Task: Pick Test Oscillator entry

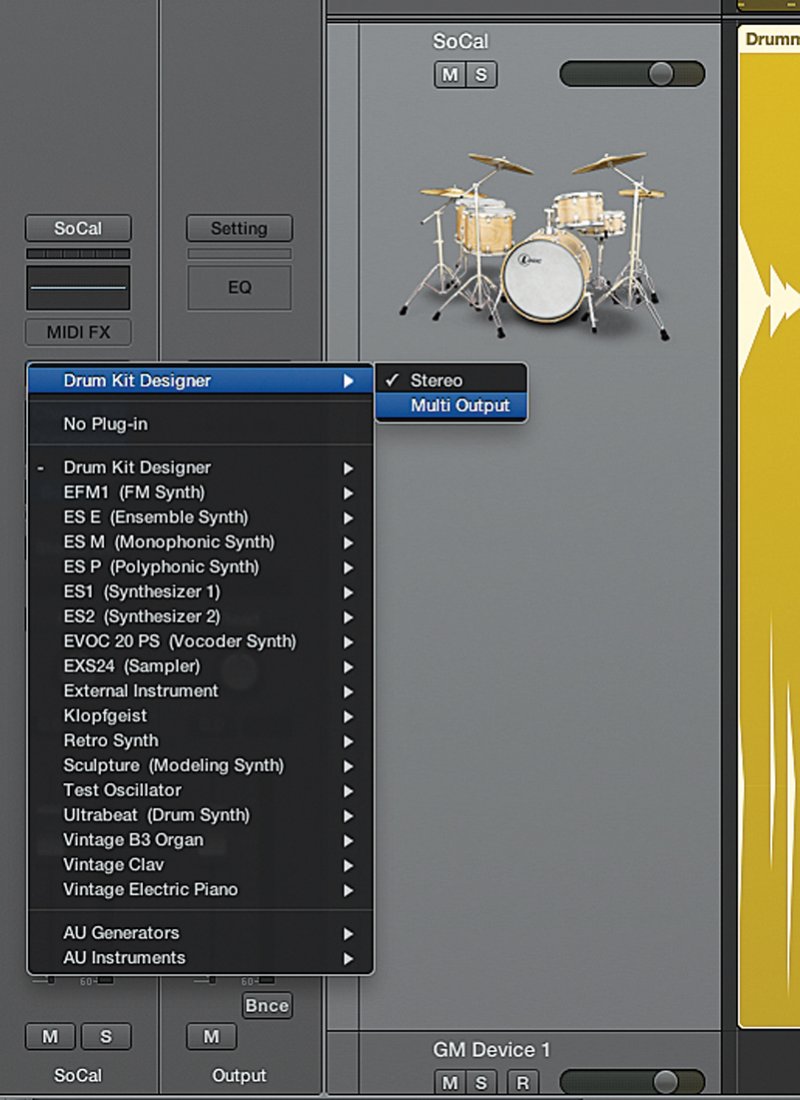Action: click(200, 790)
